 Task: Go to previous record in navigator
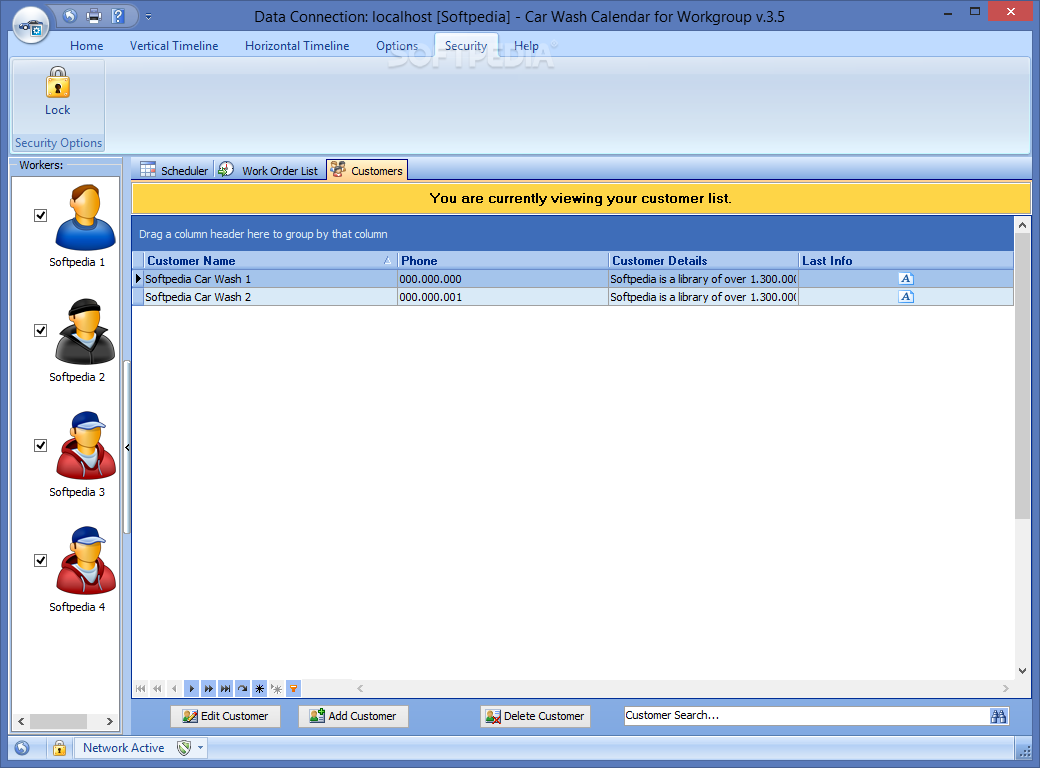[x=174, y=688]
